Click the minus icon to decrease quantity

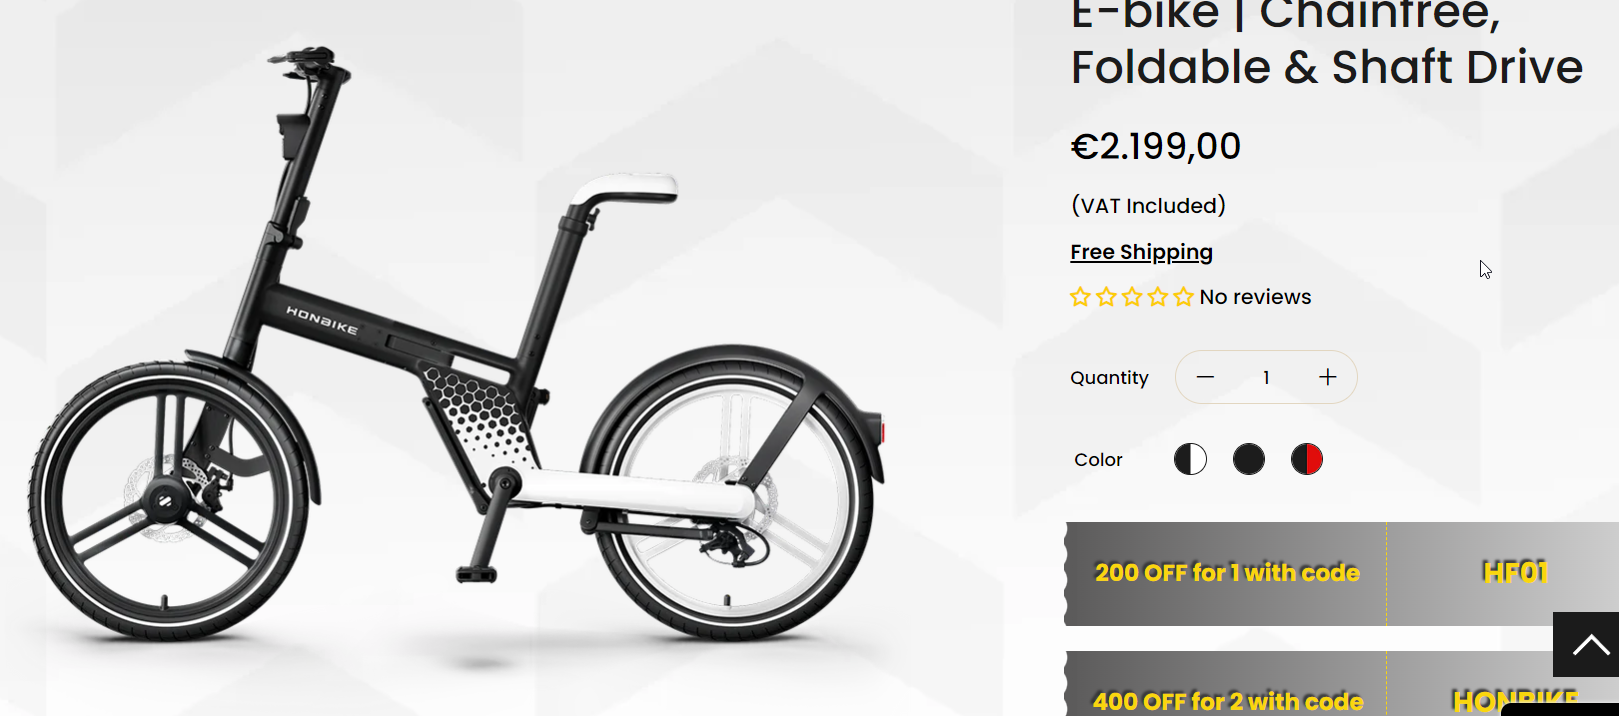(x=1205, y=377)
